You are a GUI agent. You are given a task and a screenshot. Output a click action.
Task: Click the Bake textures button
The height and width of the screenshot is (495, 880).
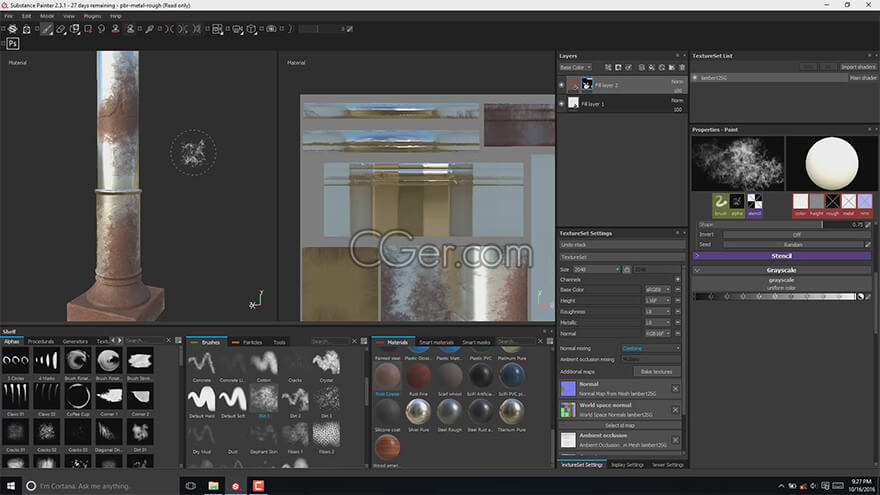657,372
